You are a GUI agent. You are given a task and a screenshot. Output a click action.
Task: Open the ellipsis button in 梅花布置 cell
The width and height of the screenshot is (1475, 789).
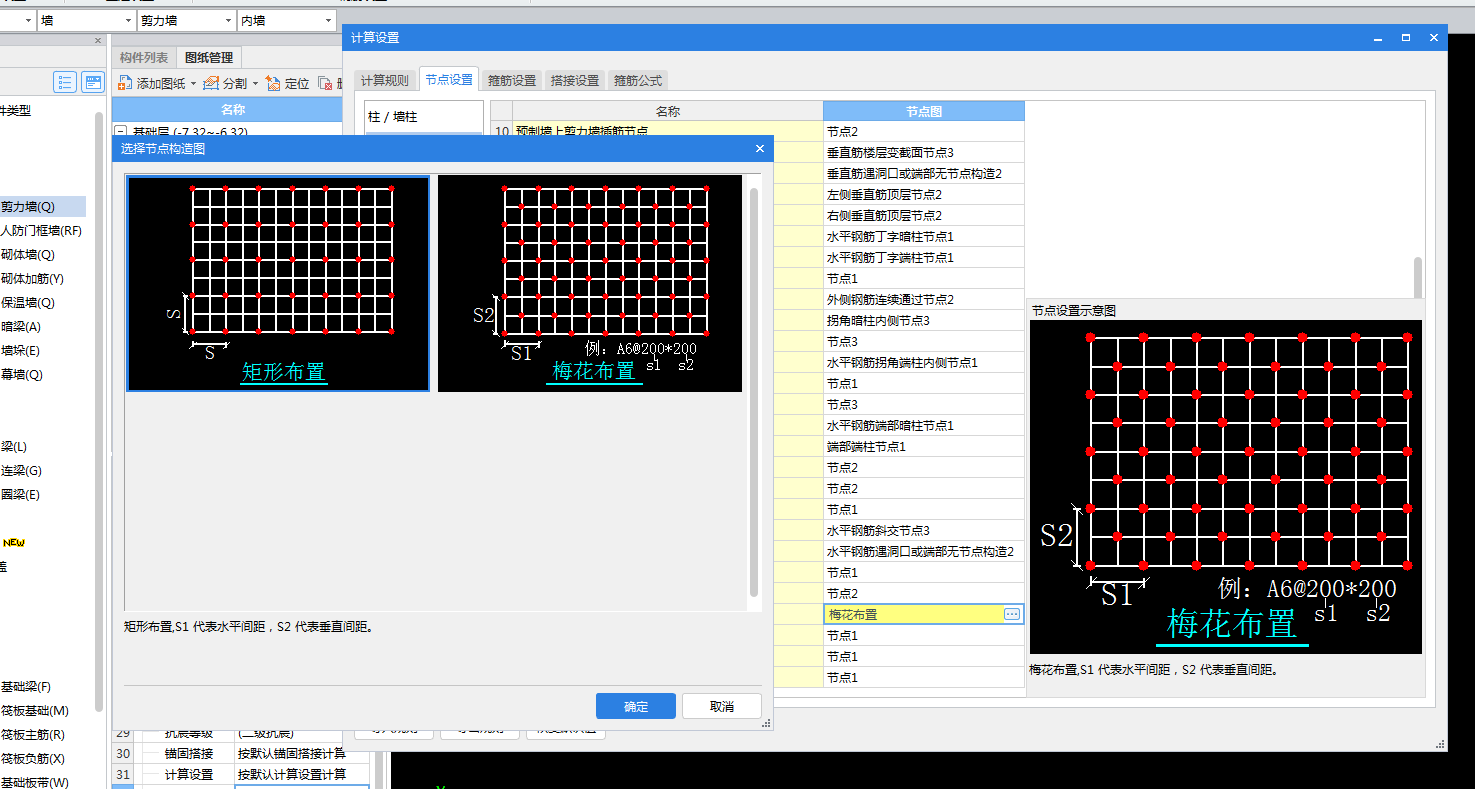[x=1012, y=614]
